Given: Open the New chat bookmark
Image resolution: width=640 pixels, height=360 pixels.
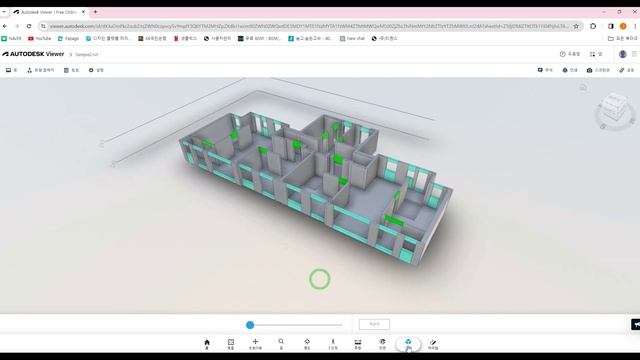Looking at the screenshot, I should click(x=352, y=38).
